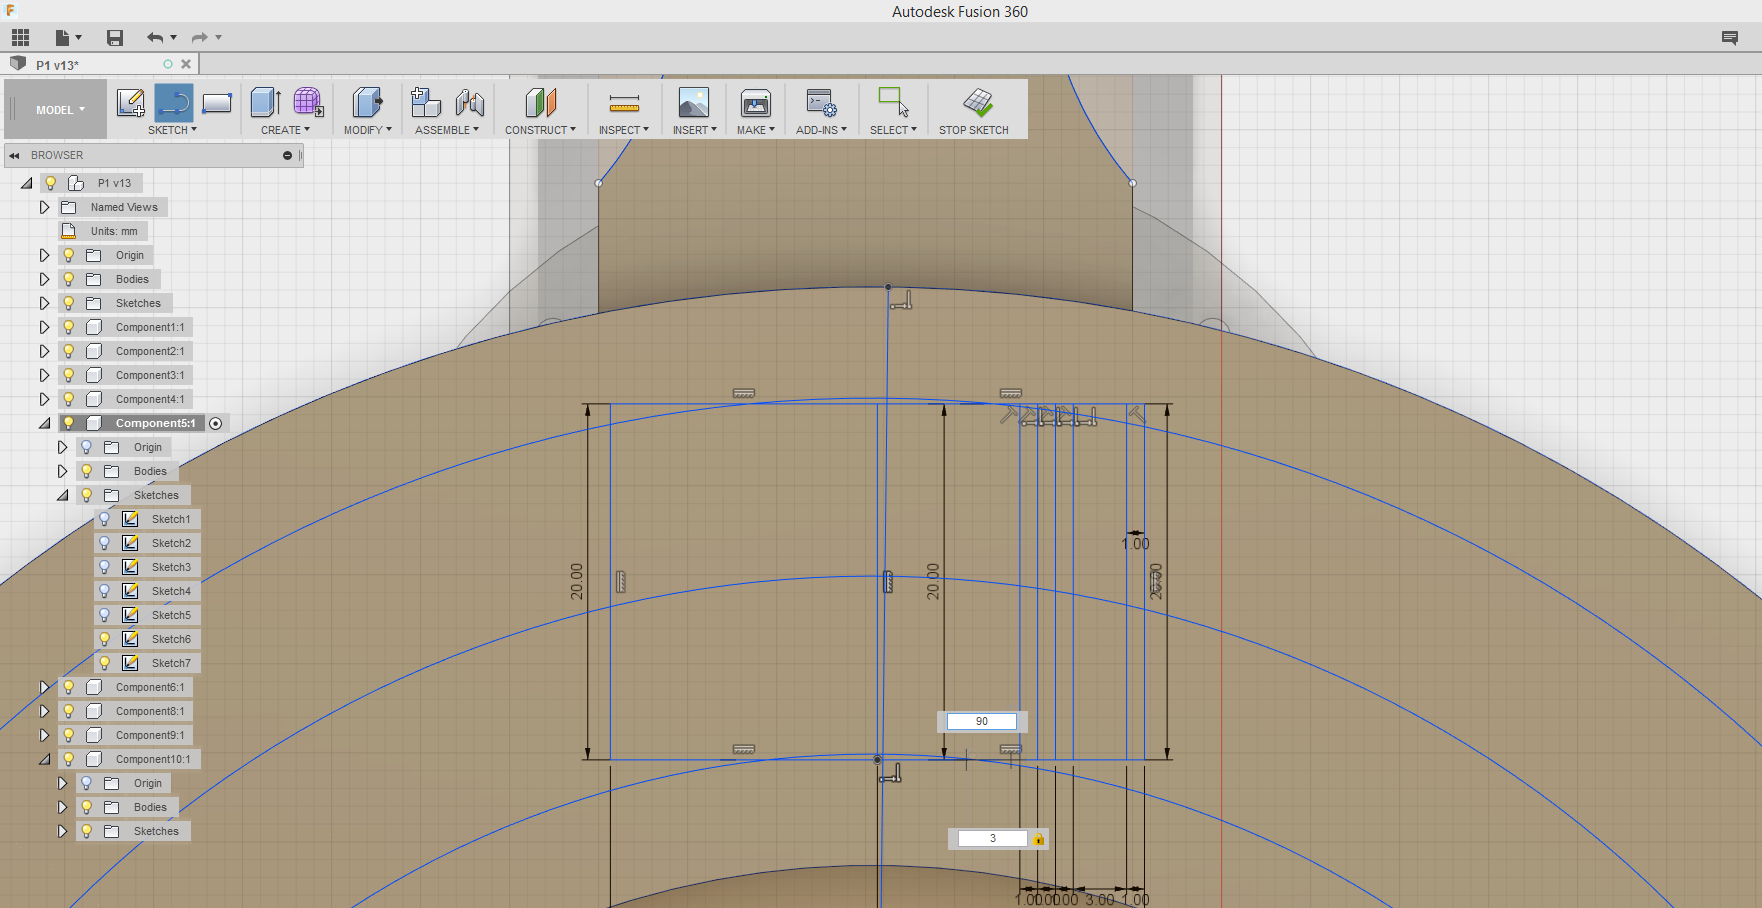The image size is (1762, 908).
Task: Toggle visibility bulb of Component1:1
Action: click(68, 327)
